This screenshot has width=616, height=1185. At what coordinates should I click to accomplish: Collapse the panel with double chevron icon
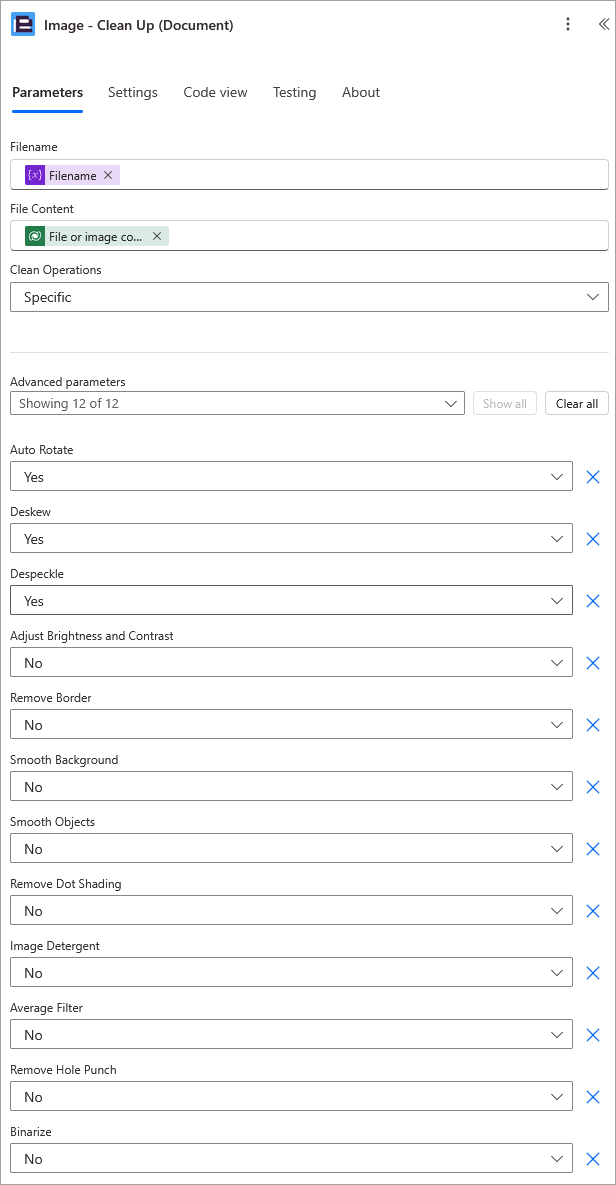tap(603, 24)
